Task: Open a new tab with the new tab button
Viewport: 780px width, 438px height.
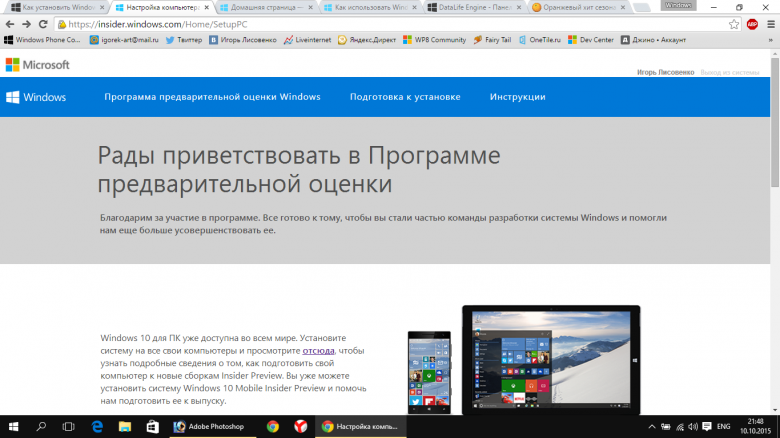Action: pos(642,7)
